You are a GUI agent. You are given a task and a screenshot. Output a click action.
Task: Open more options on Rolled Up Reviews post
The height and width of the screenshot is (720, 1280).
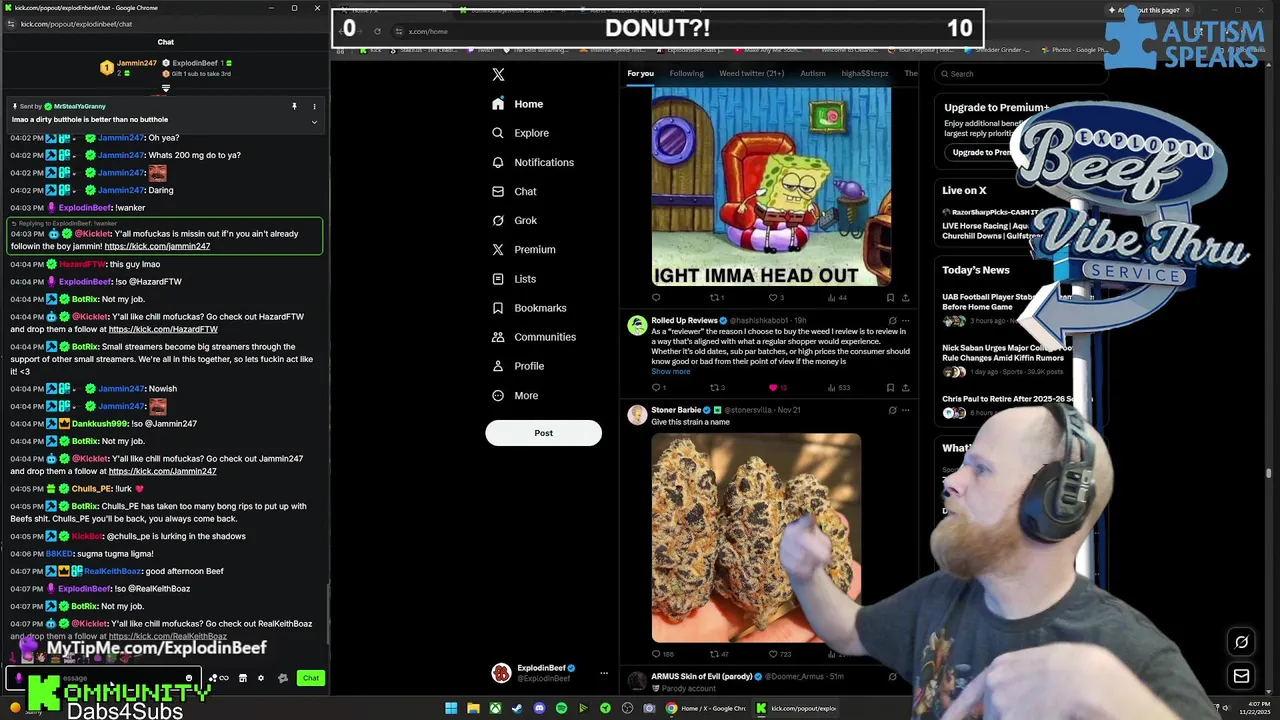906,321
